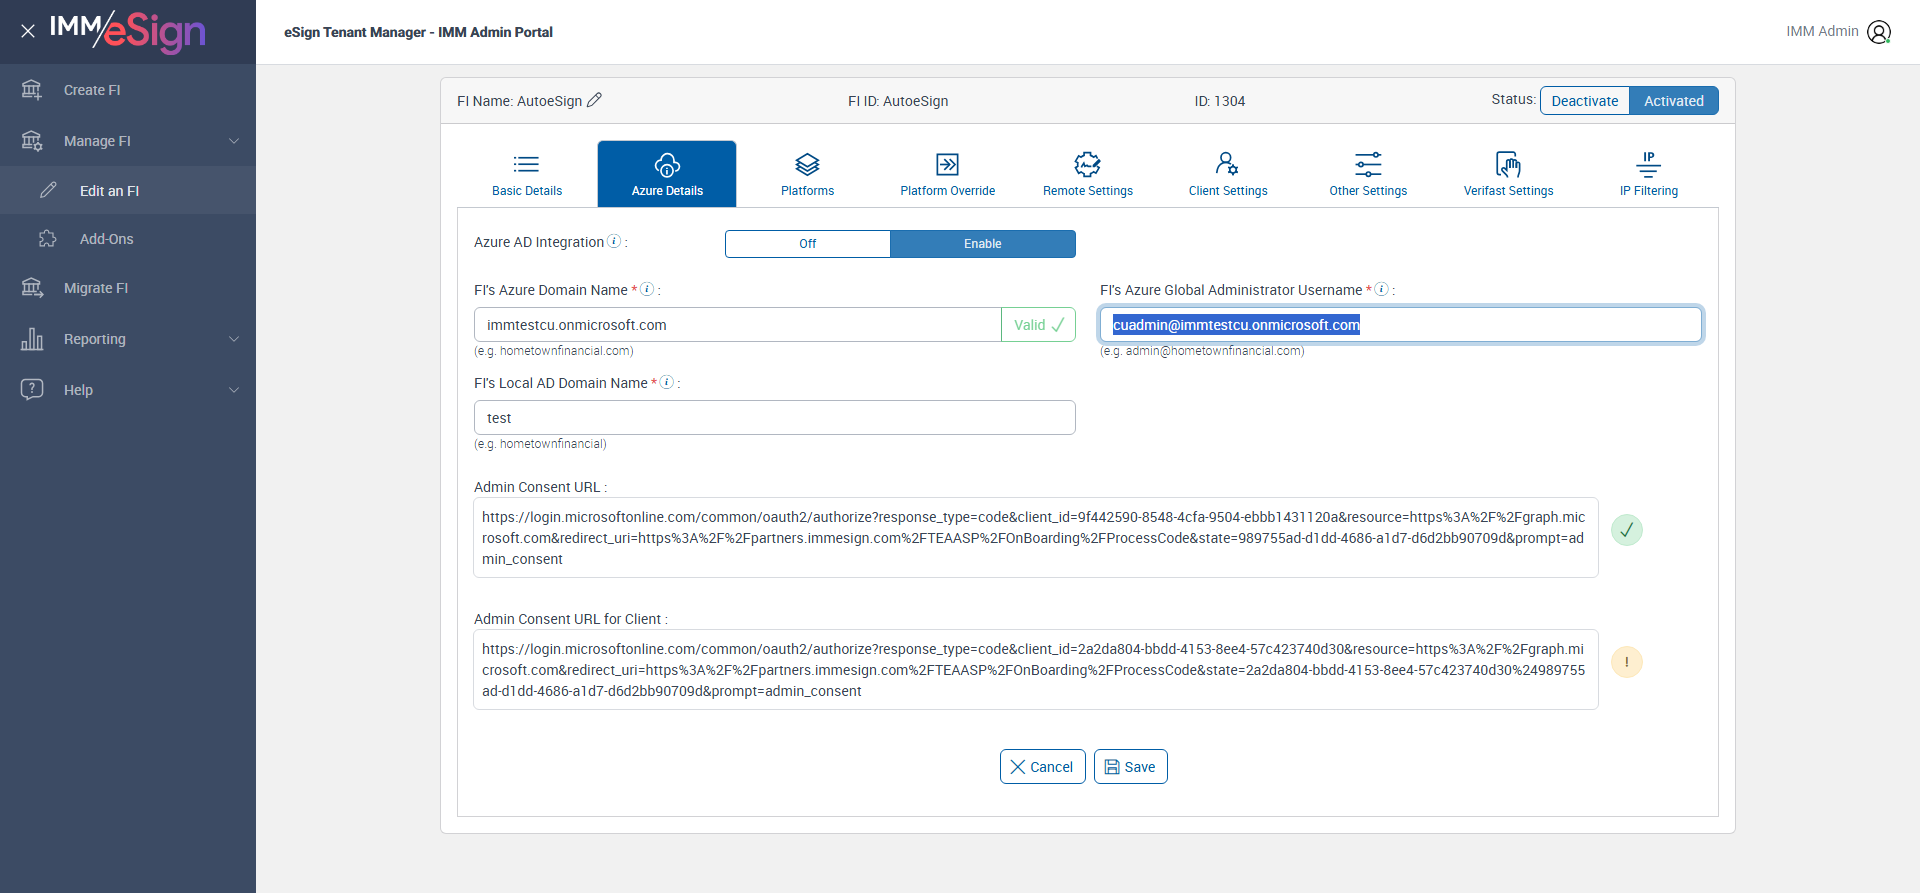Open the IMM Admin user profile icon
1920x893 pixels.
click(1879, 32)
